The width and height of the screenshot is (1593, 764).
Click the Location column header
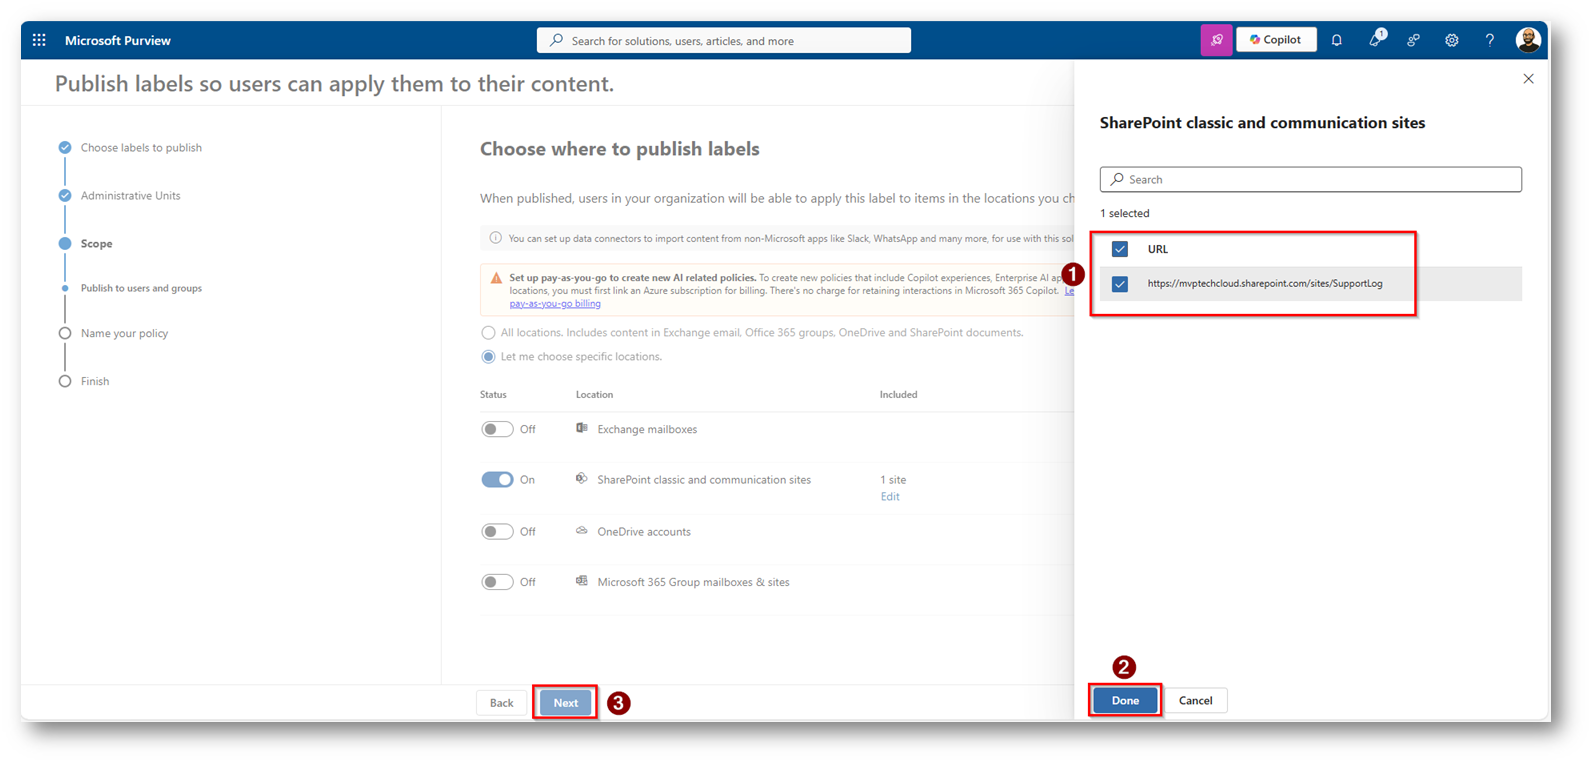594,395
